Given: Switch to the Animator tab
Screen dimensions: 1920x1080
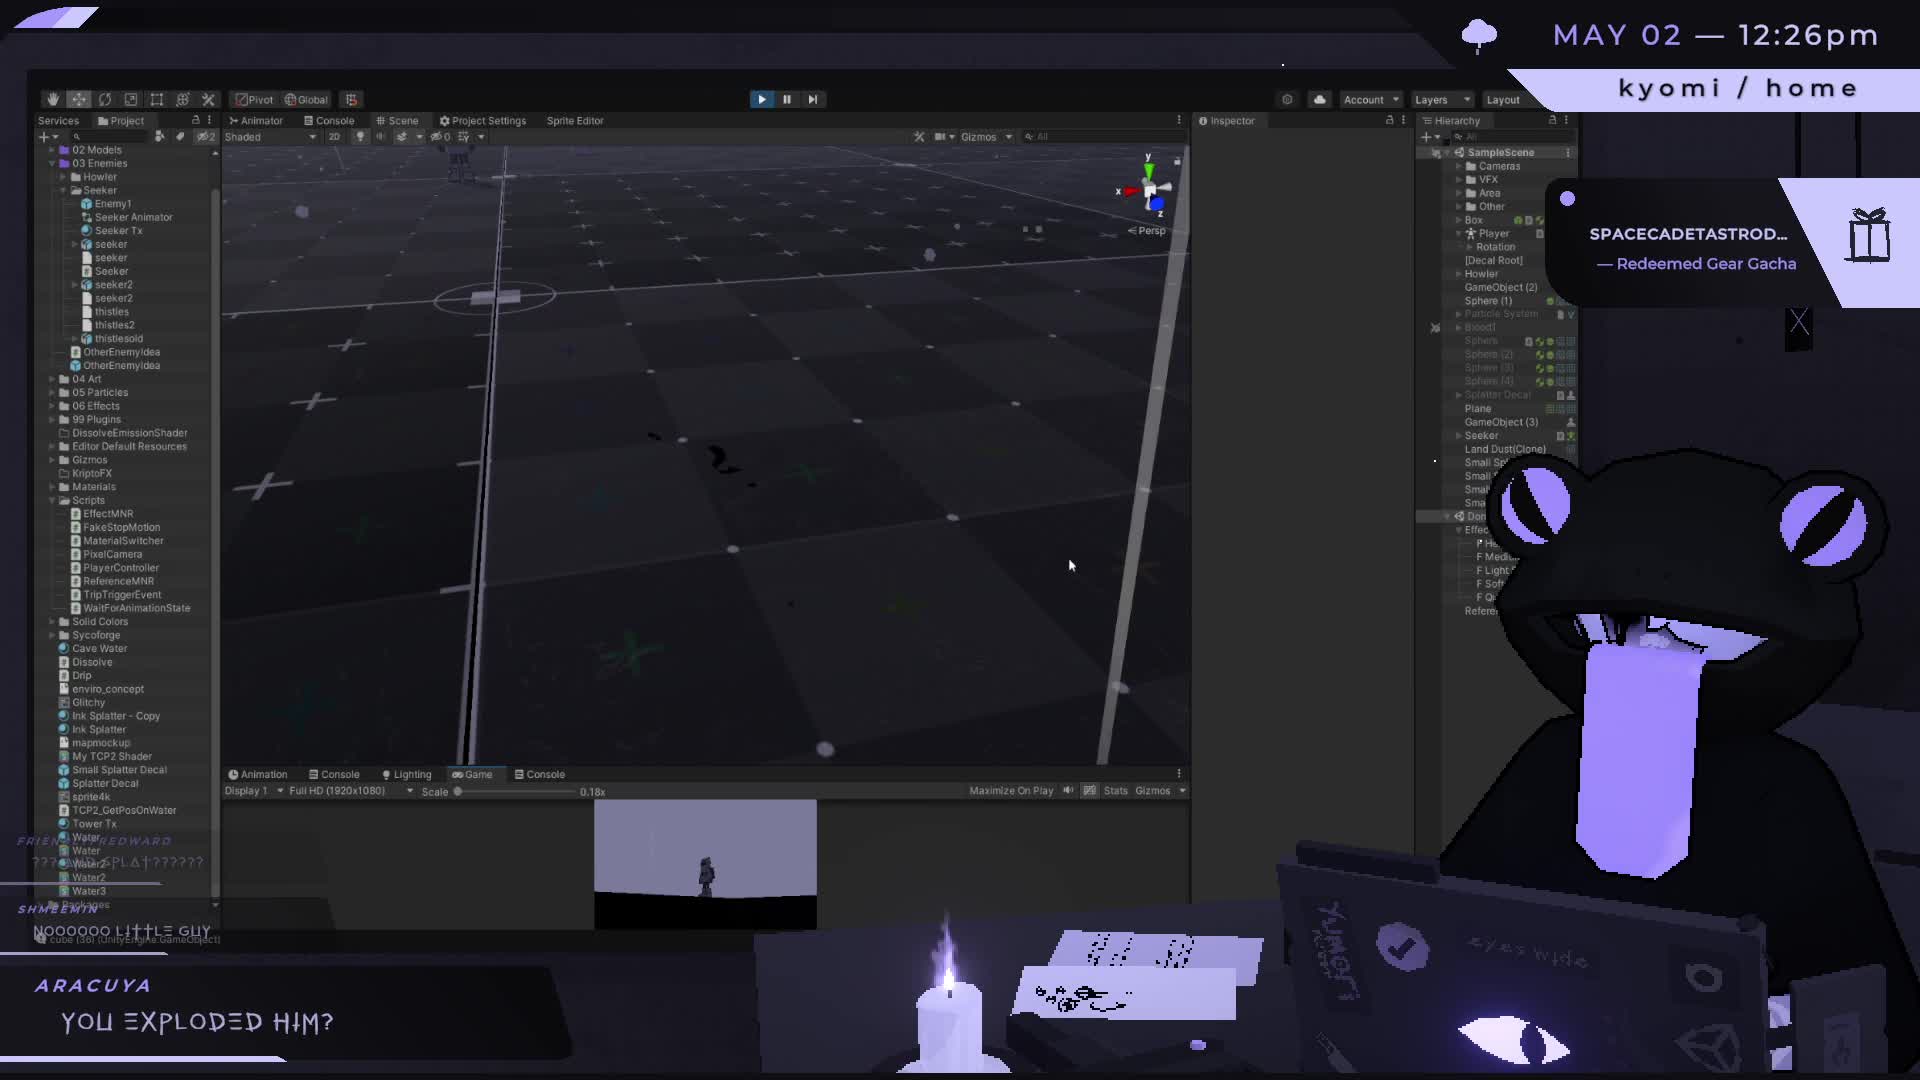Looking at the screenshot, I should coord(256,120).
